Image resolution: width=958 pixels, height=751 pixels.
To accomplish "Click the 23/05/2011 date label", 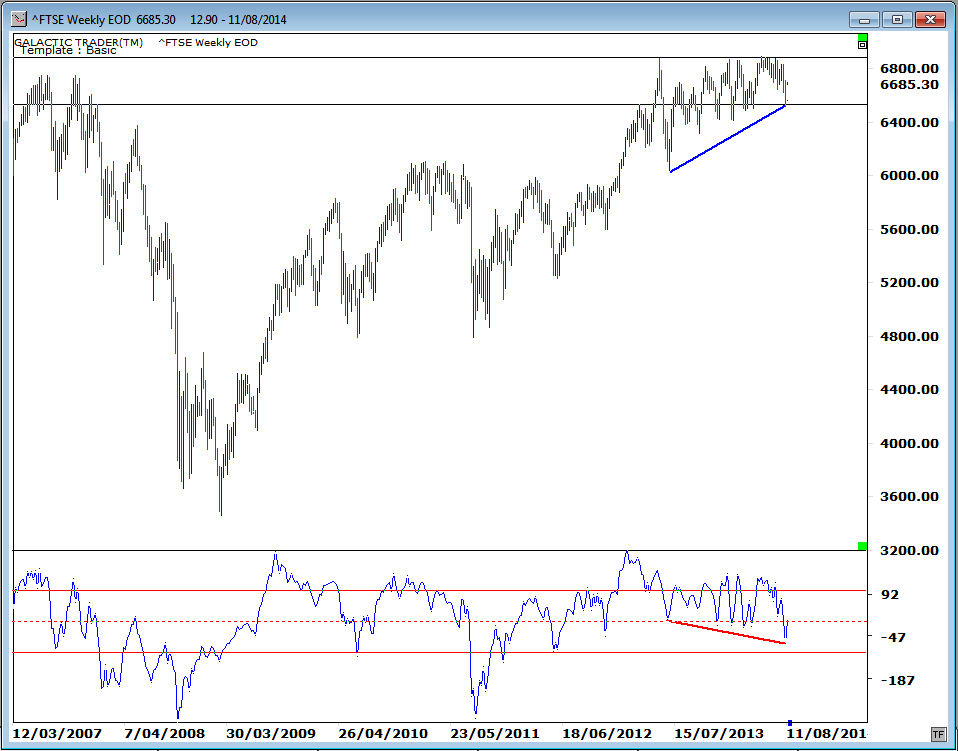I will [x=495, y=733].
